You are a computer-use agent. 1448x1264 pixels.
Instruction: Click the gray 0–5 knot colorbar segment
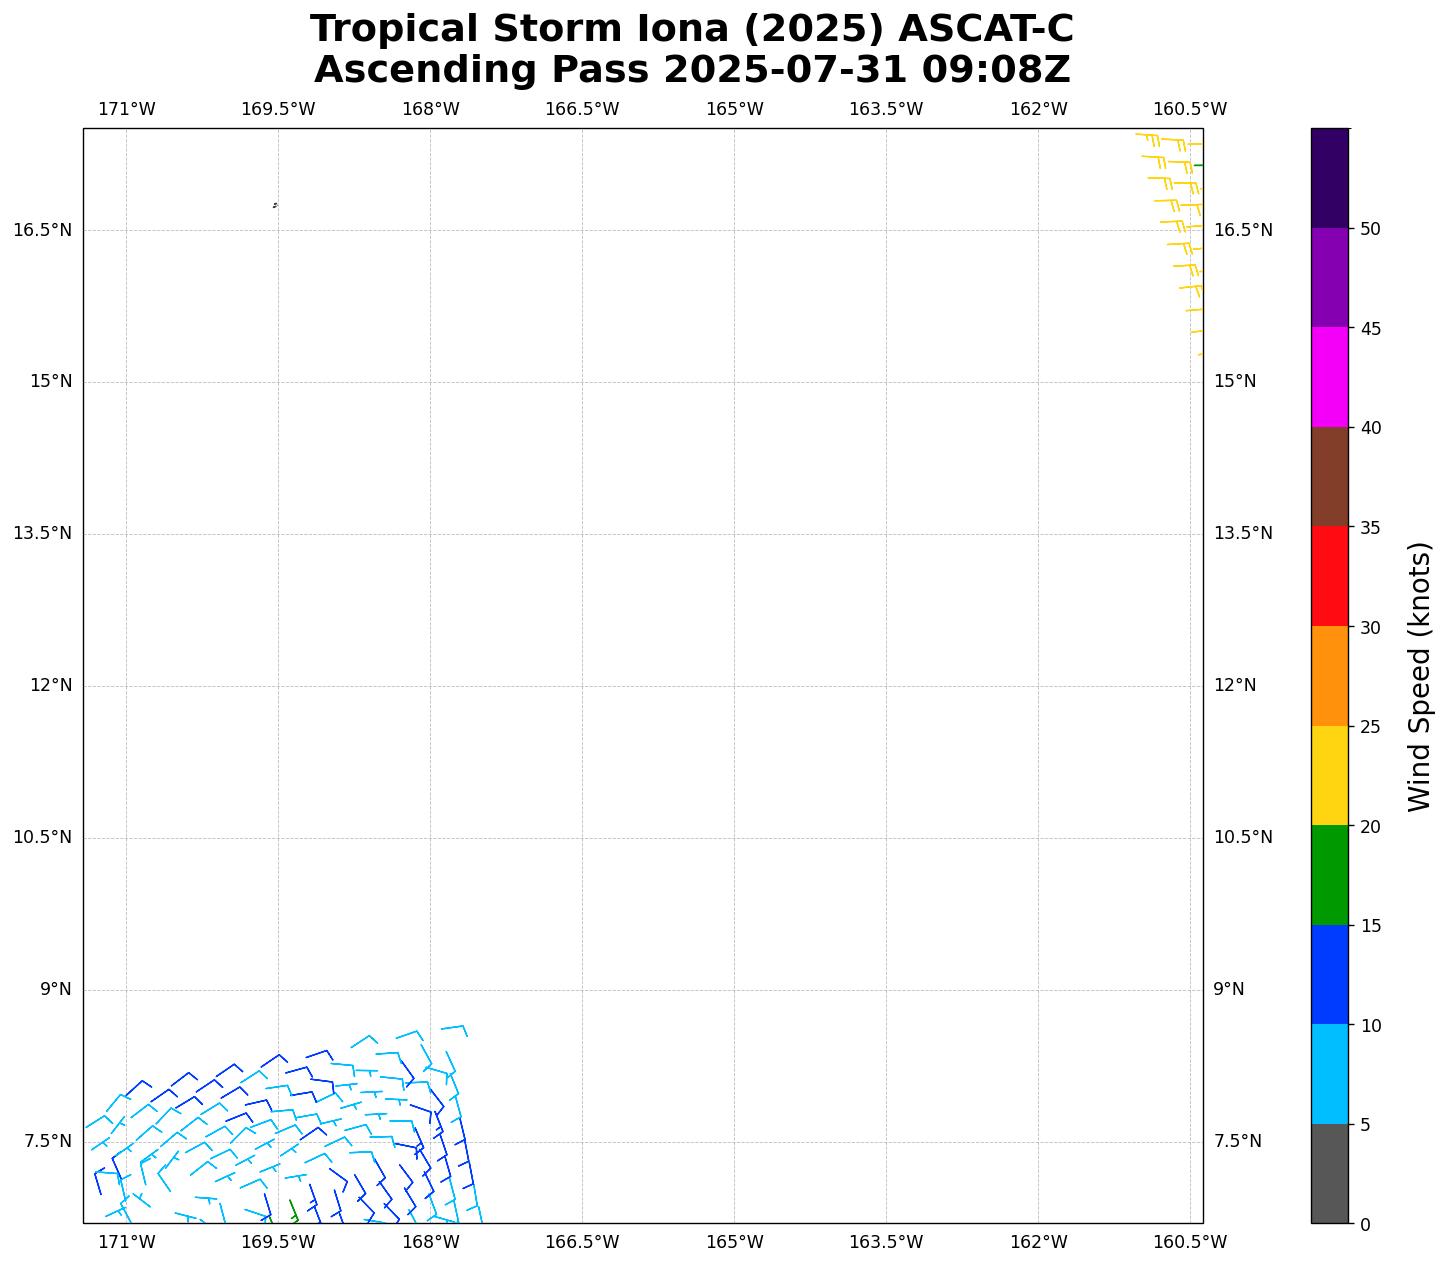coord(1329,1173)
